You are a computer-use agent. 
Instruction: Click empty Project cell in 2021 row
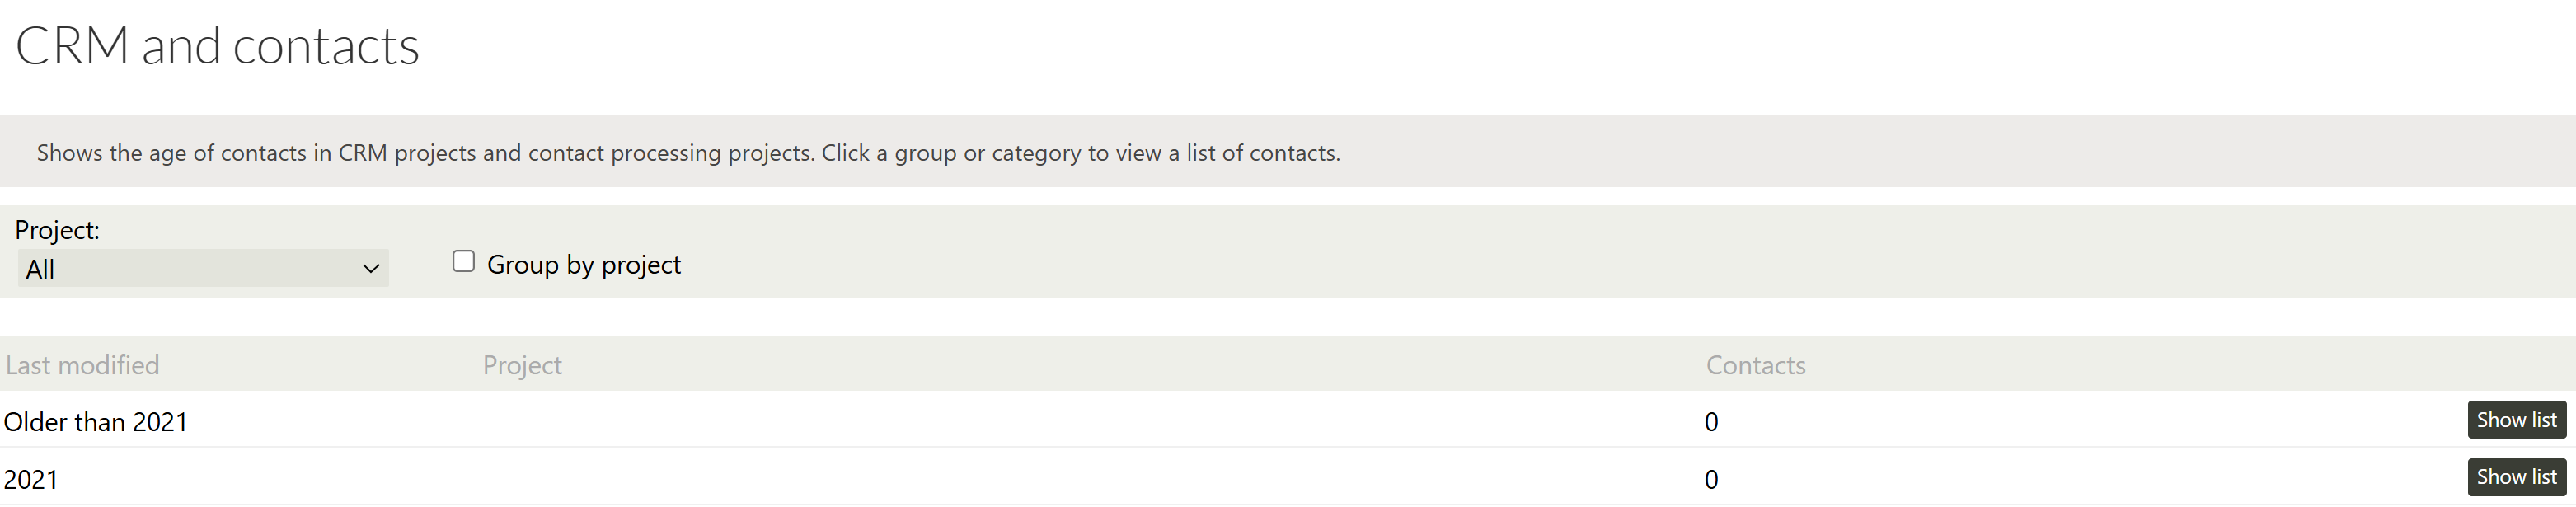pyautogui.click(x=1000, y=480)
